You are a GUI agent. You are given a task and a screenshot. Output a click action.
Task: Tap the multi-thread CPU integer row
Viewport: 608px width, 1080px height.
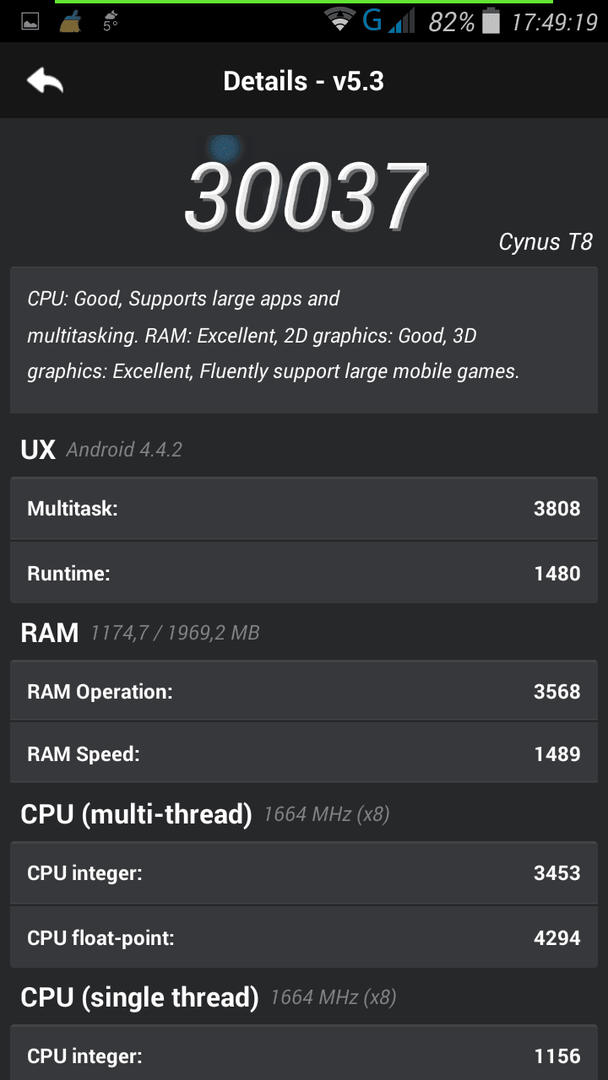click(304, 873)
